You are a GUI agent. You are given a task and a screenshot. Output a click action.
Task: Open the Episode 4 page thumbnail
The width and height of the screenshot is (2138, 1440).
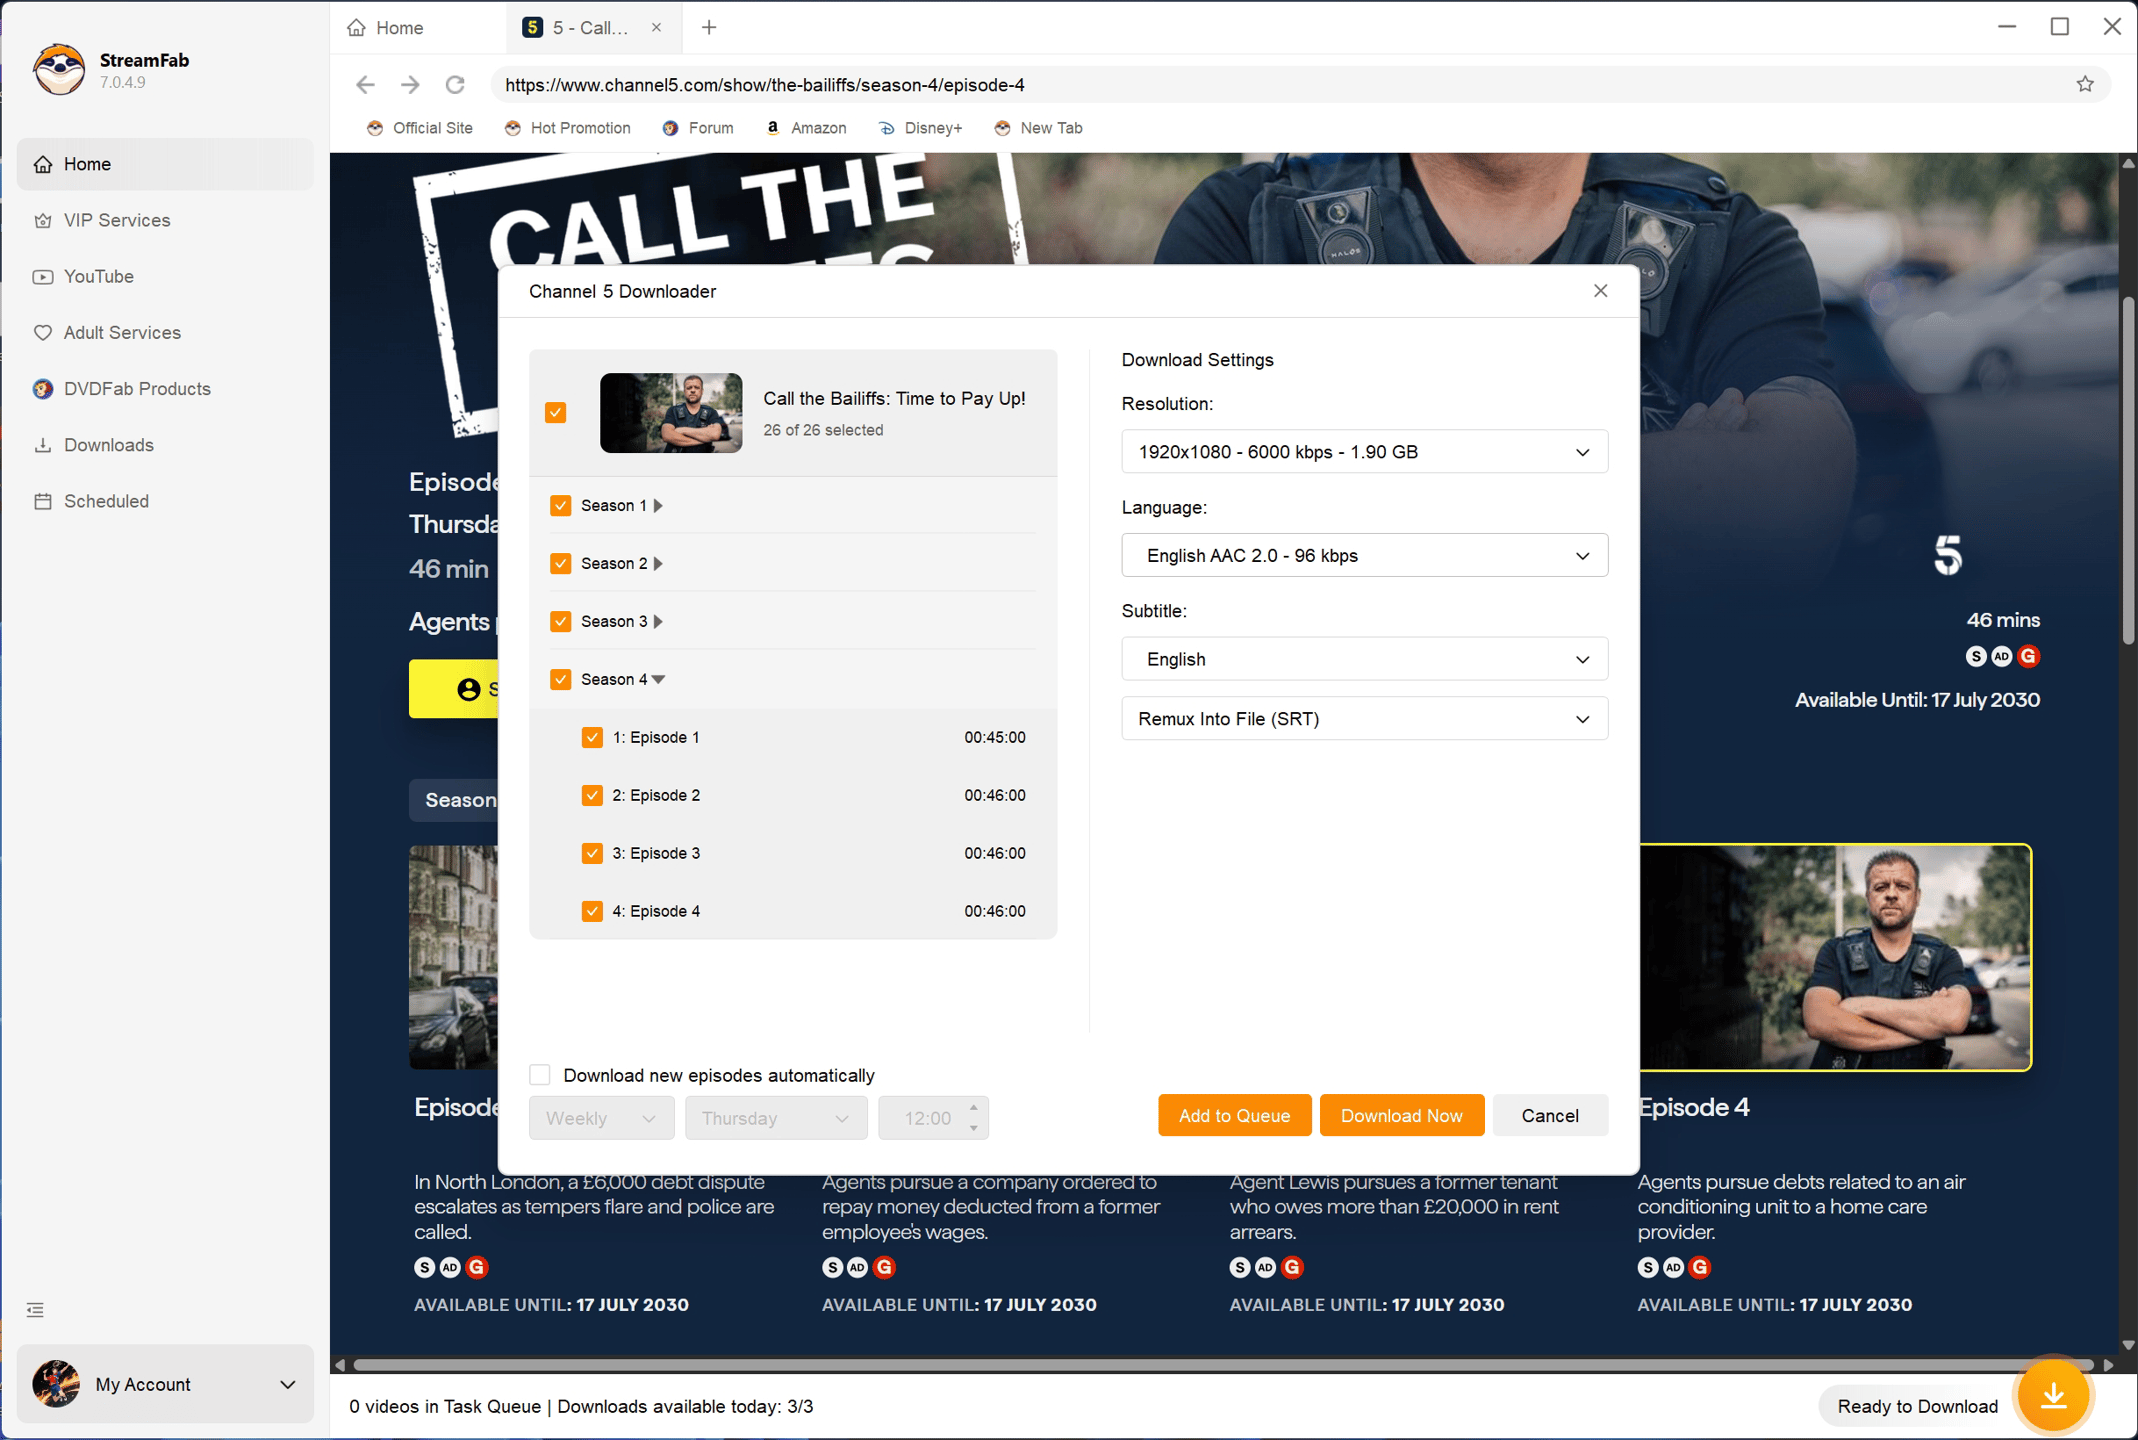pyautogui.click(x=1835, y=958)
